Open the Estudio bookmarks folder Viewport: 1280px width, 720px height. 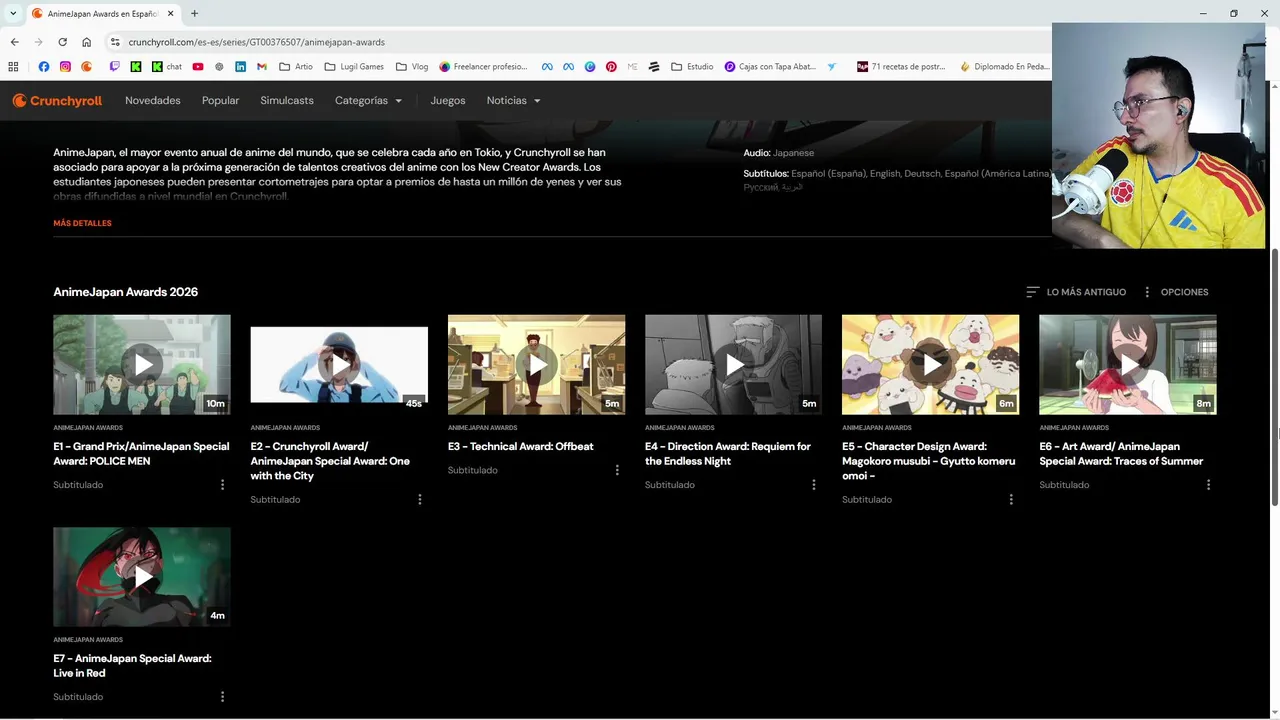[692, 67]
